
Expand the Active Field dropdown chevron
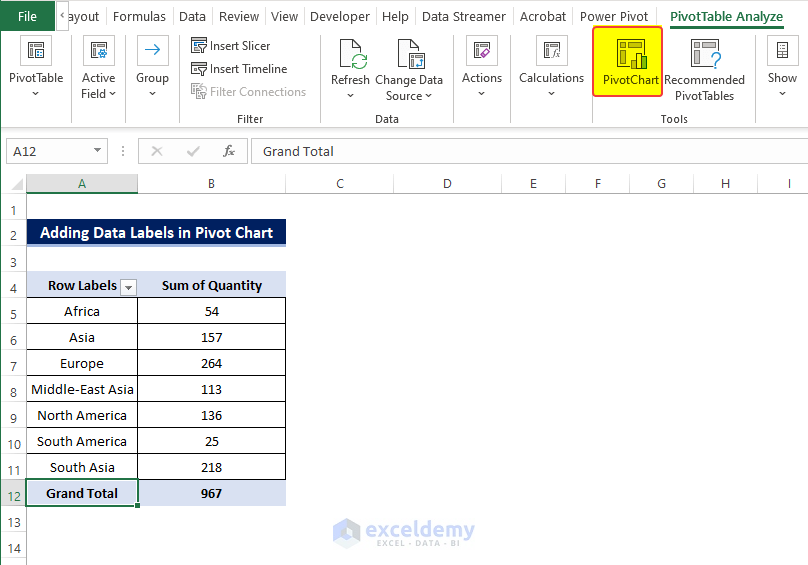[x=112, y=93]
